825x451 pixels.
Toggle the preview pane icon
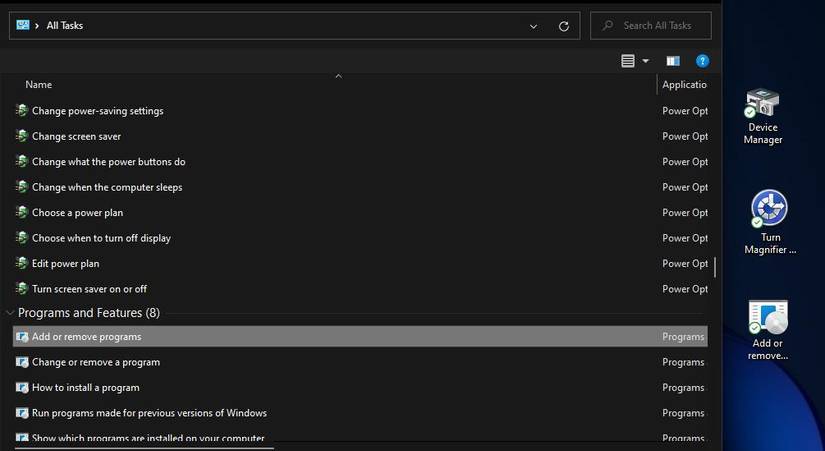pos(673,61)
